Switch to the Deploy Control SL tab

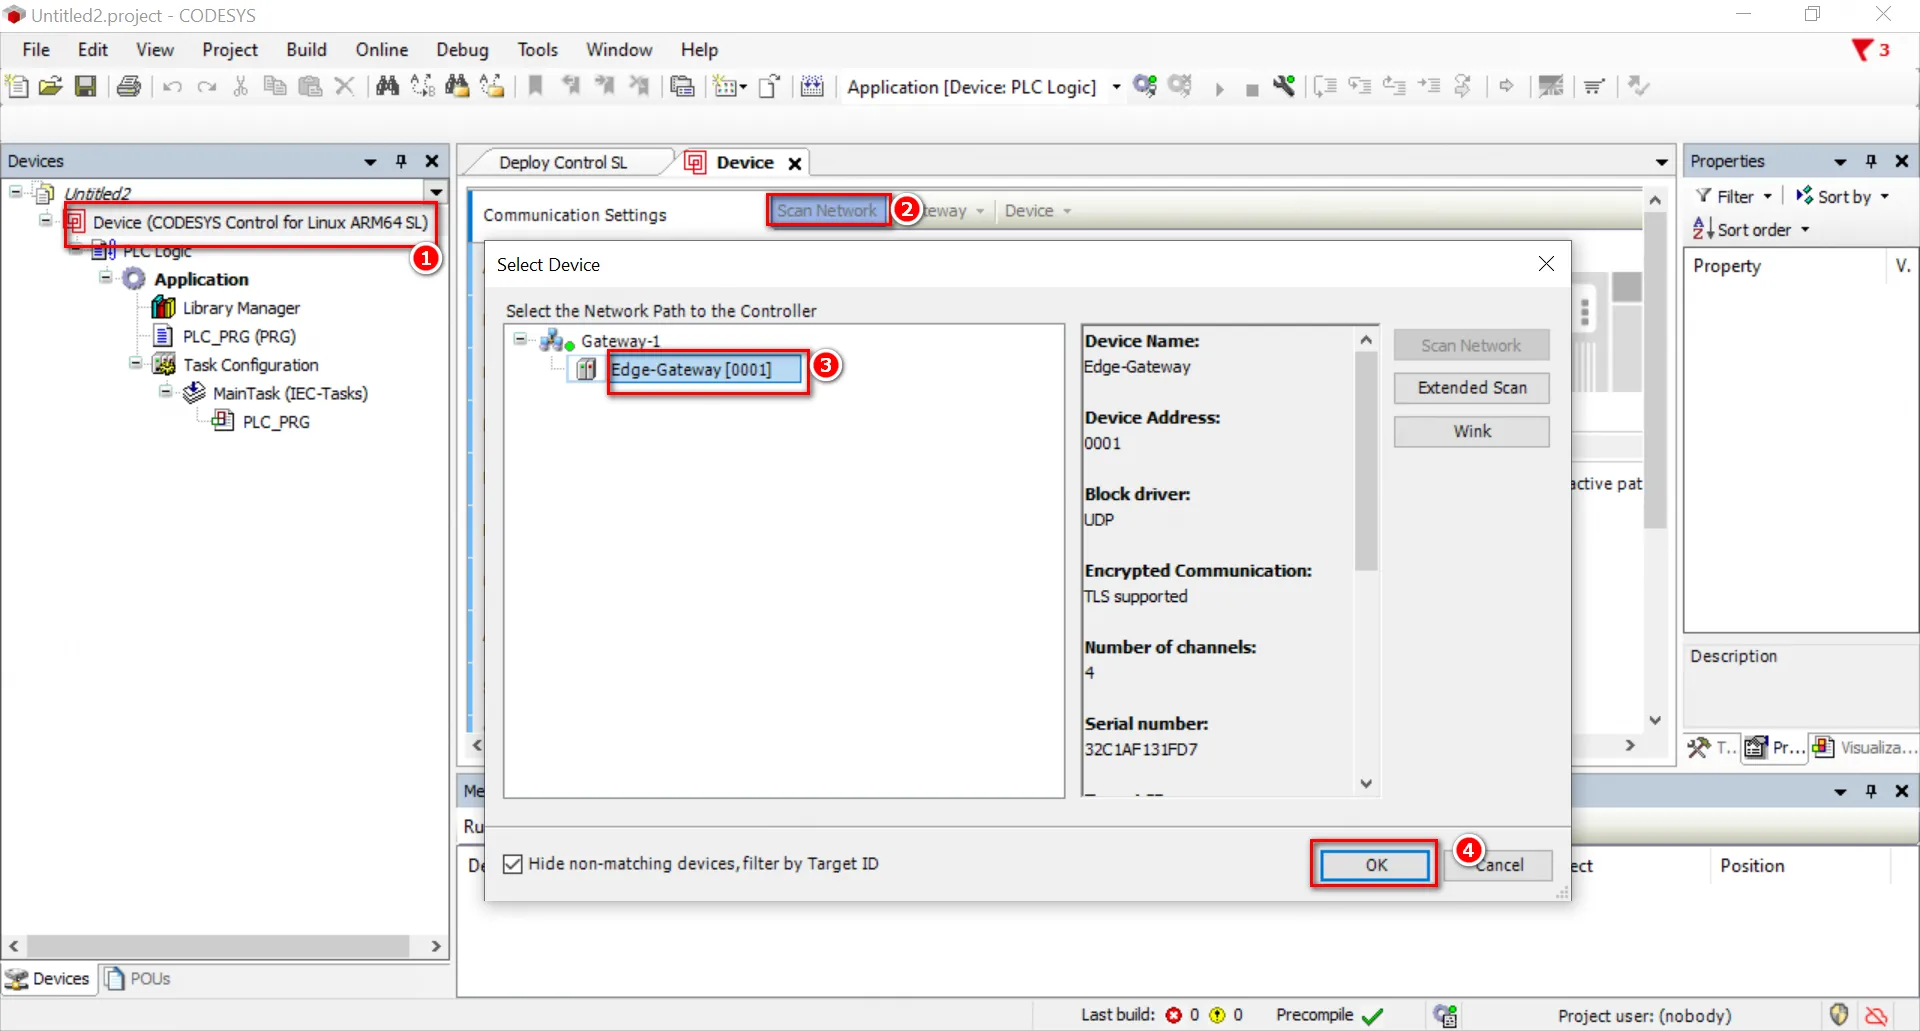tap(563, 162)
